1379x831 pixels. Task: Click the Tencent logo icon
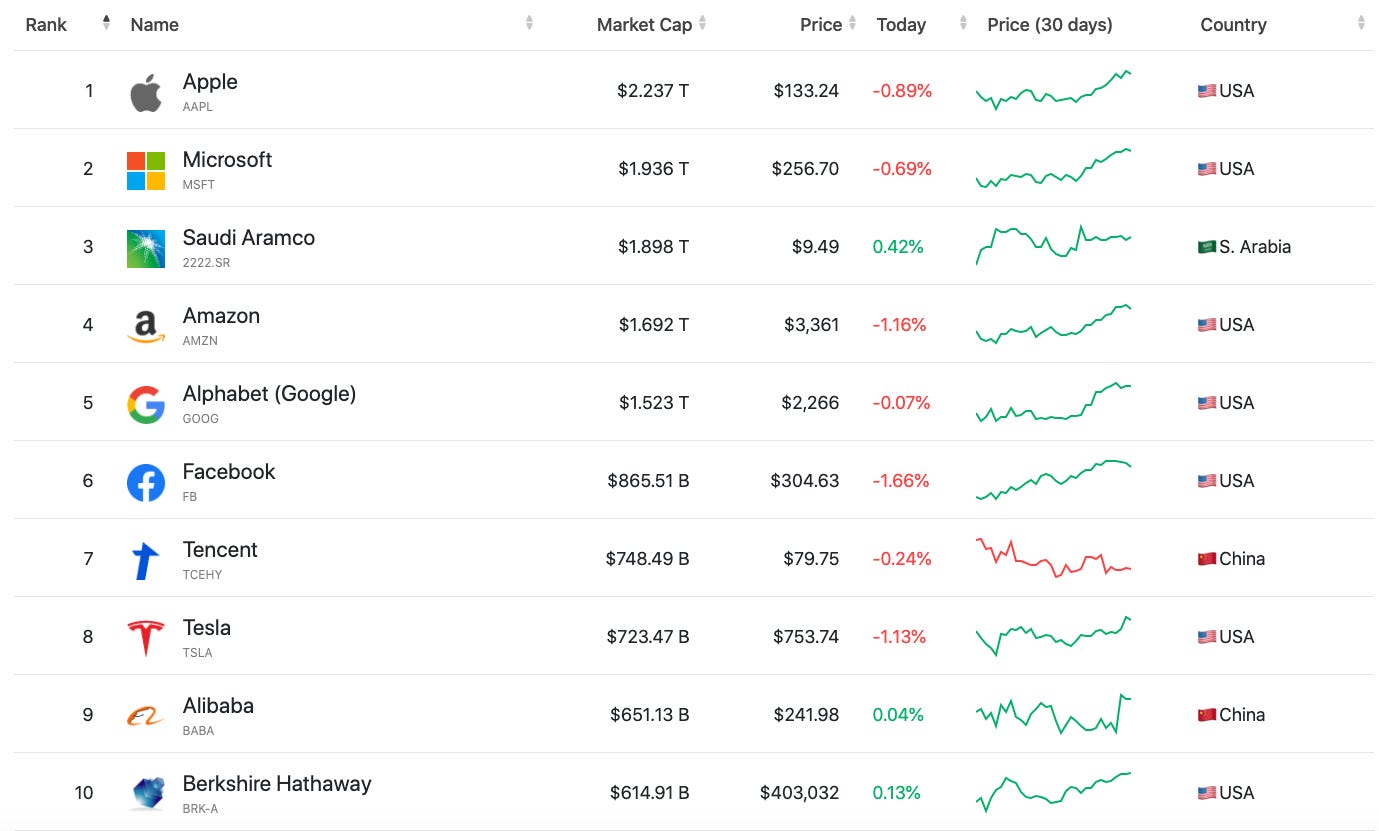146,561
